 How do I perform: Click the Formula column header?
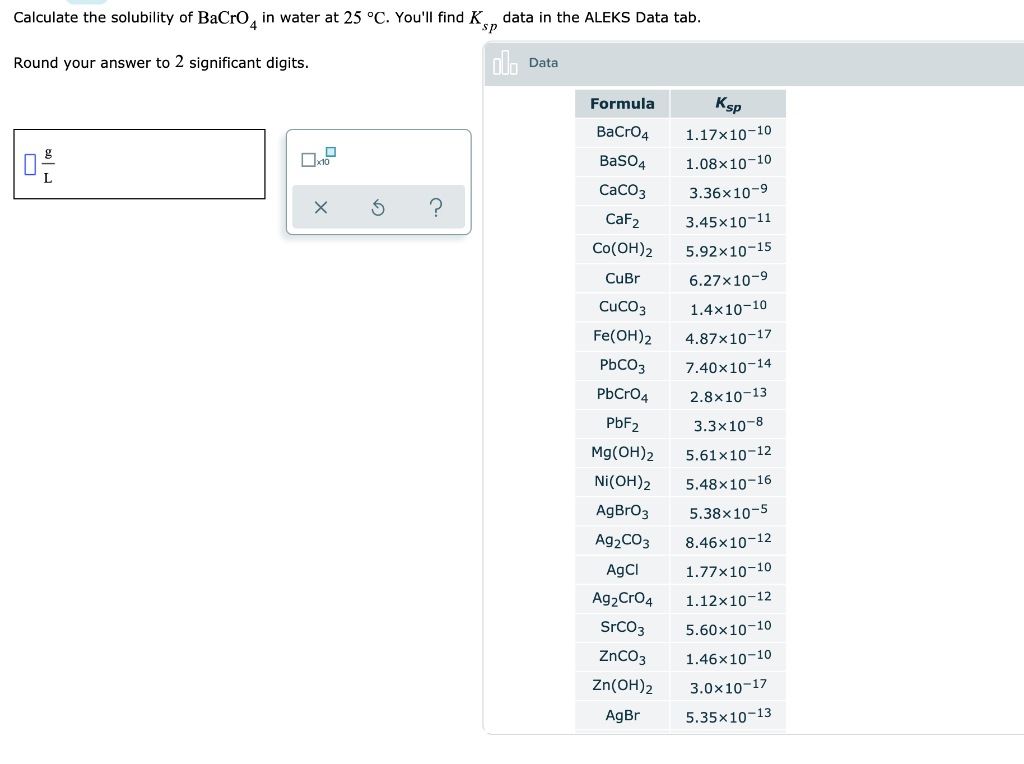(x=621, y=103)
